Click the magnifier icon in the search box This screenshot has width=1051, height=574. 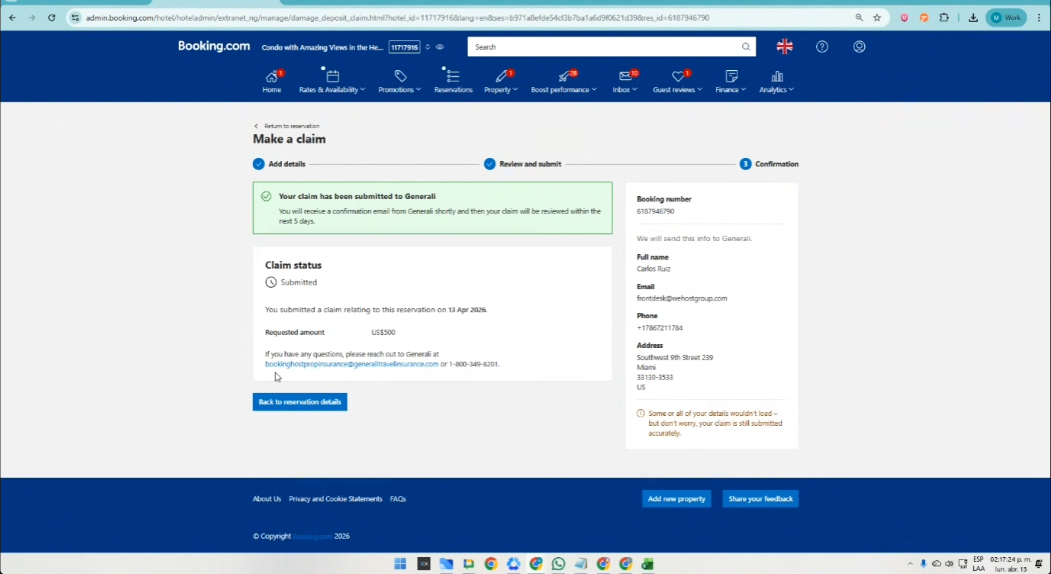coord(745,47)
